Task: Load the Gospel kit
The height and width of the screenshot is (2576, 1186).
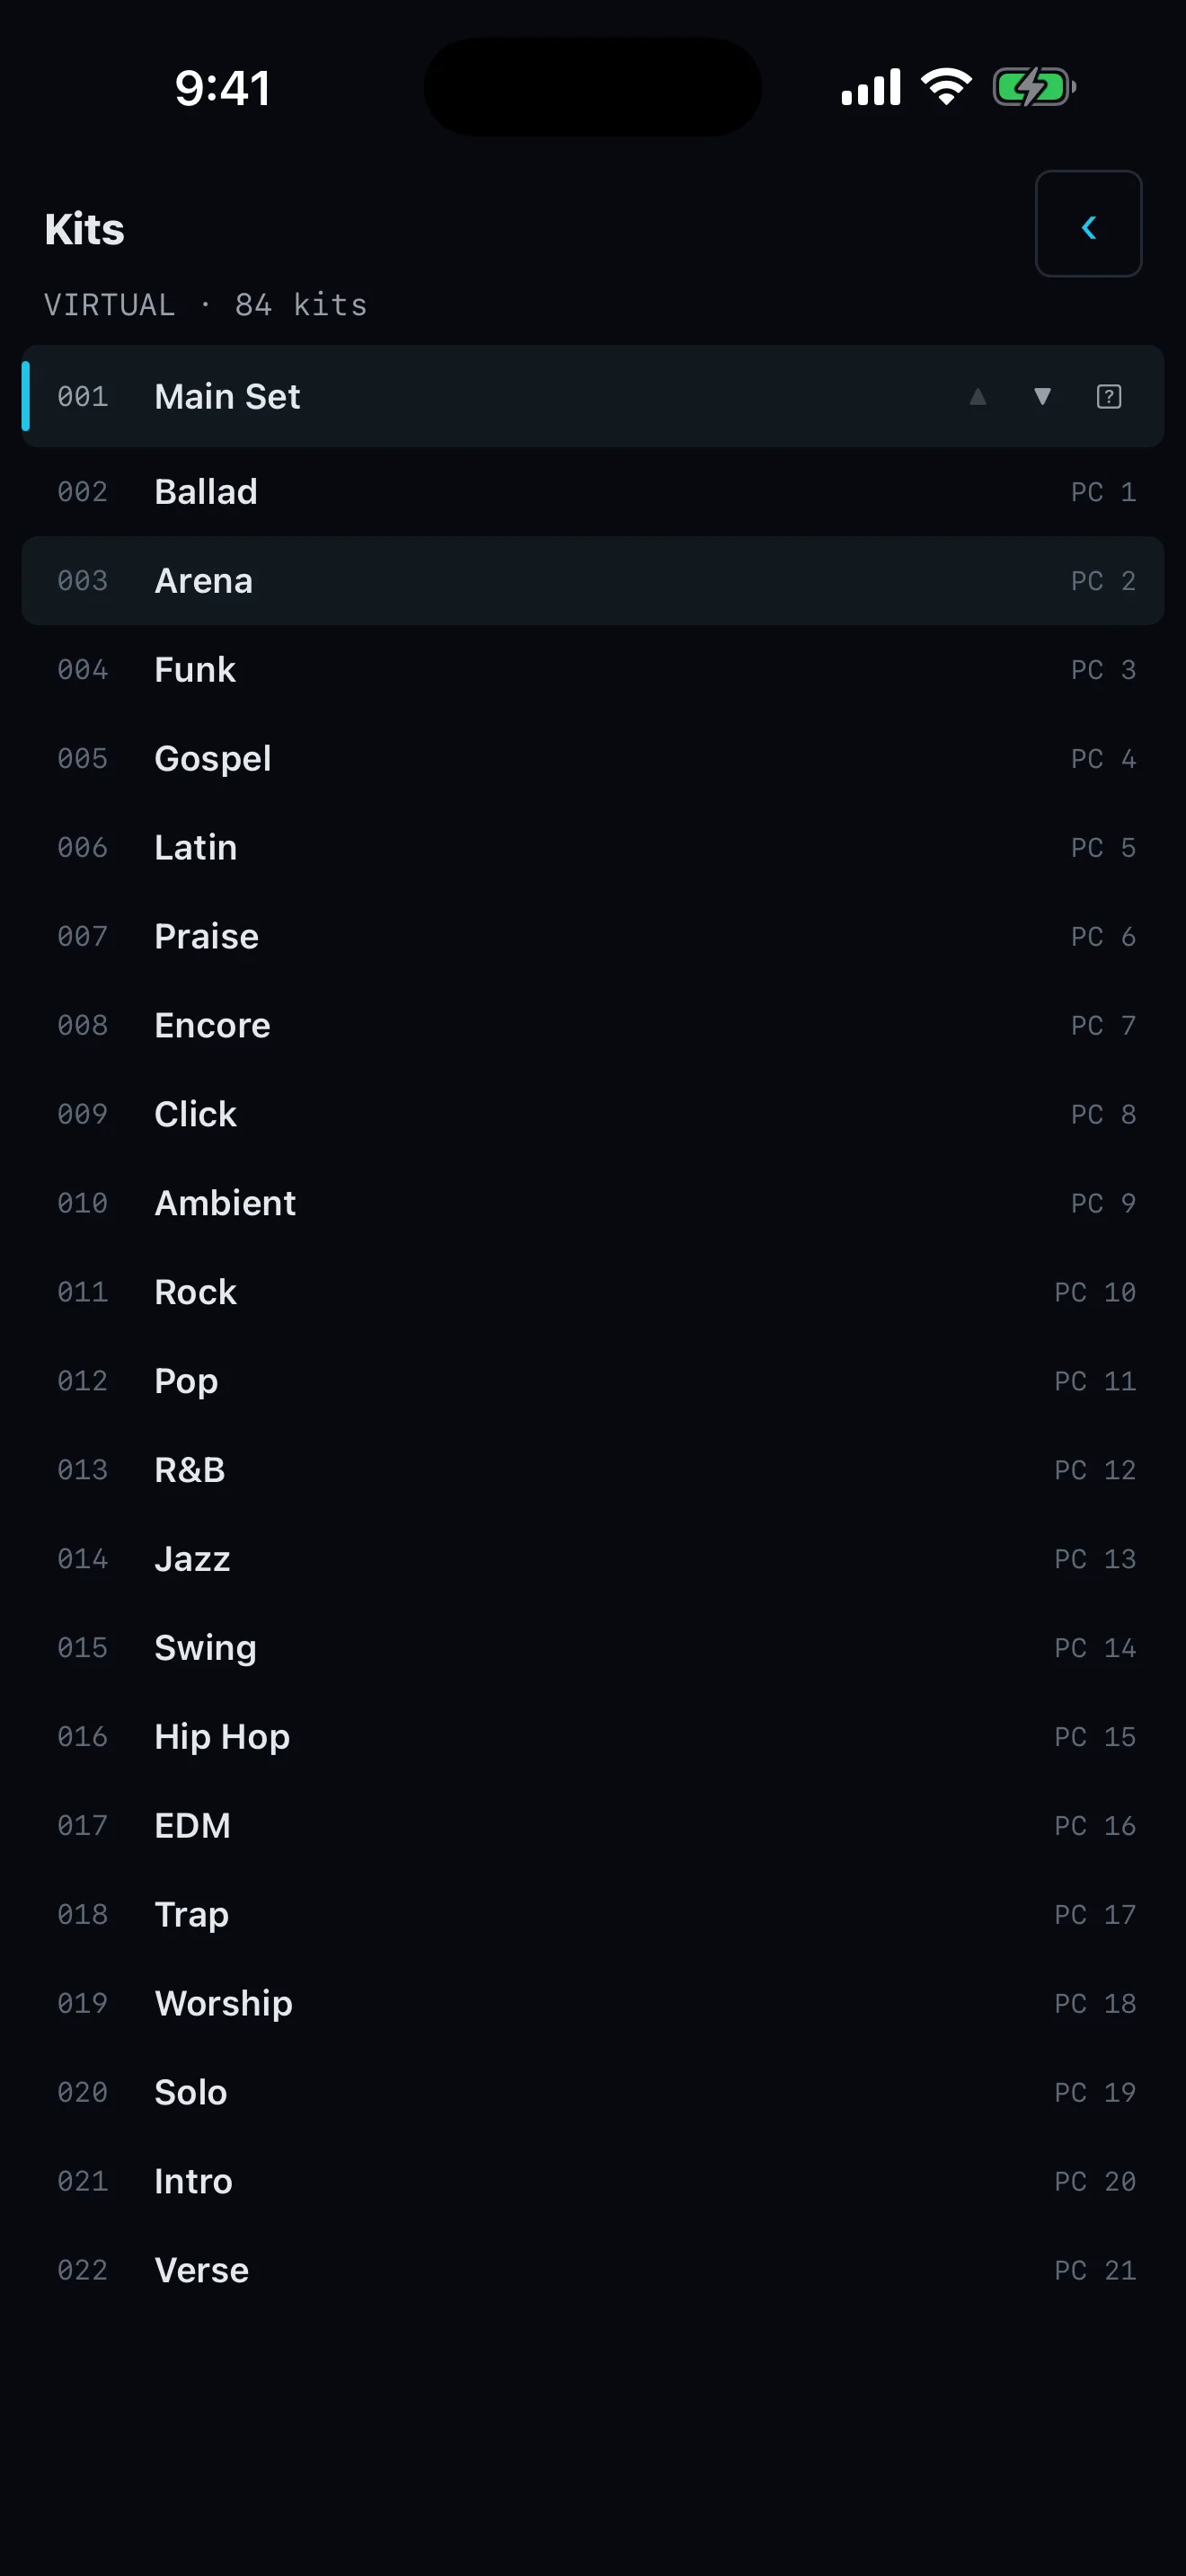Action: 593,759
